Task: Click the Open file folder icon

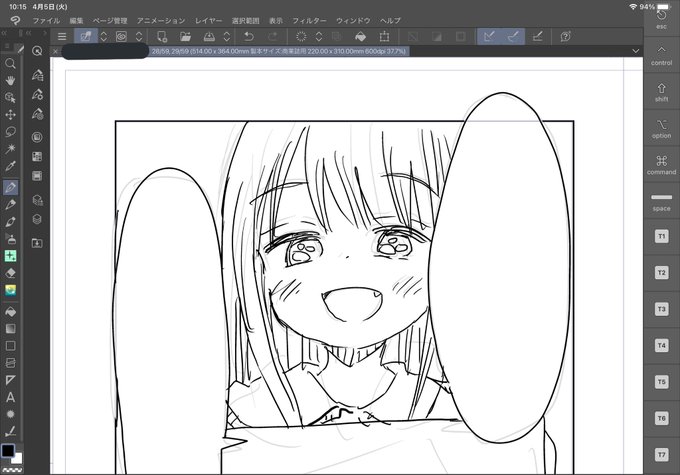Action: [185, 36]
